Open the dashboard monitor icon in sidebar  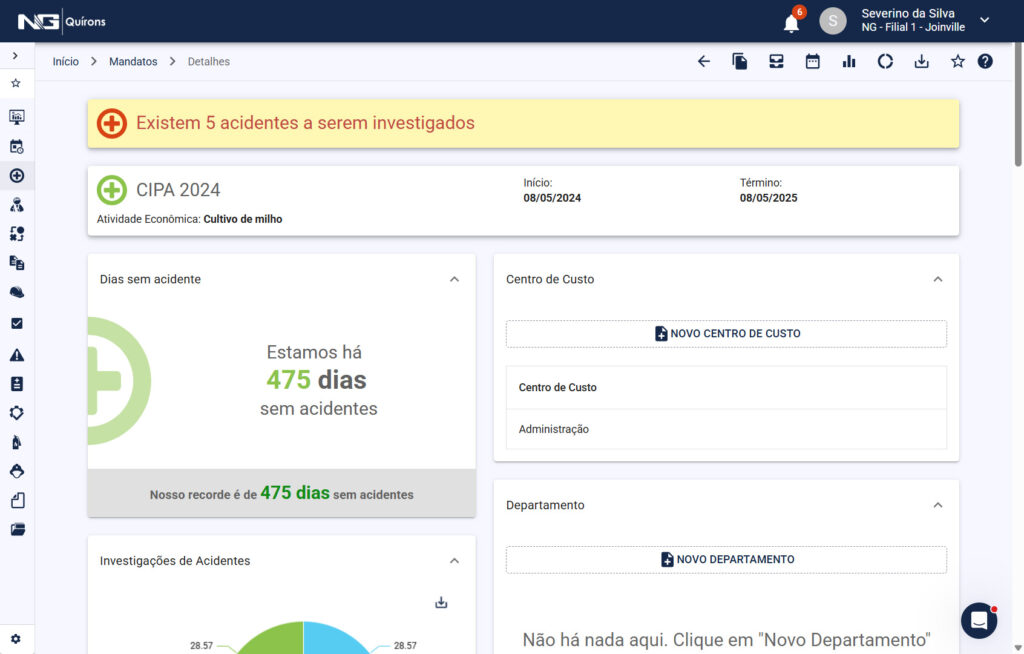click(17, 117)
